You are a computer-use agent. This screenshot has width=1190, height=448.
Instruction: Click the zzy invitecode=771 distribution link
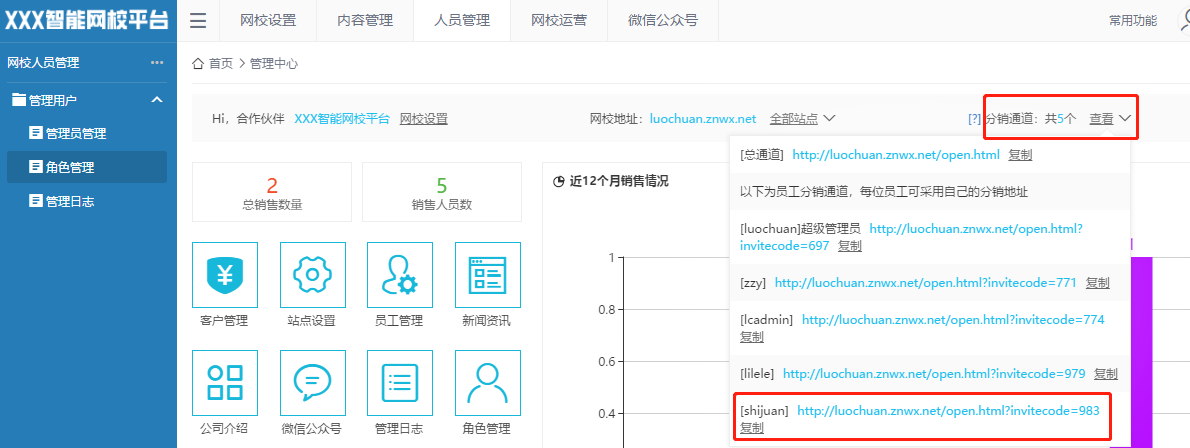[x=925, y=283]
